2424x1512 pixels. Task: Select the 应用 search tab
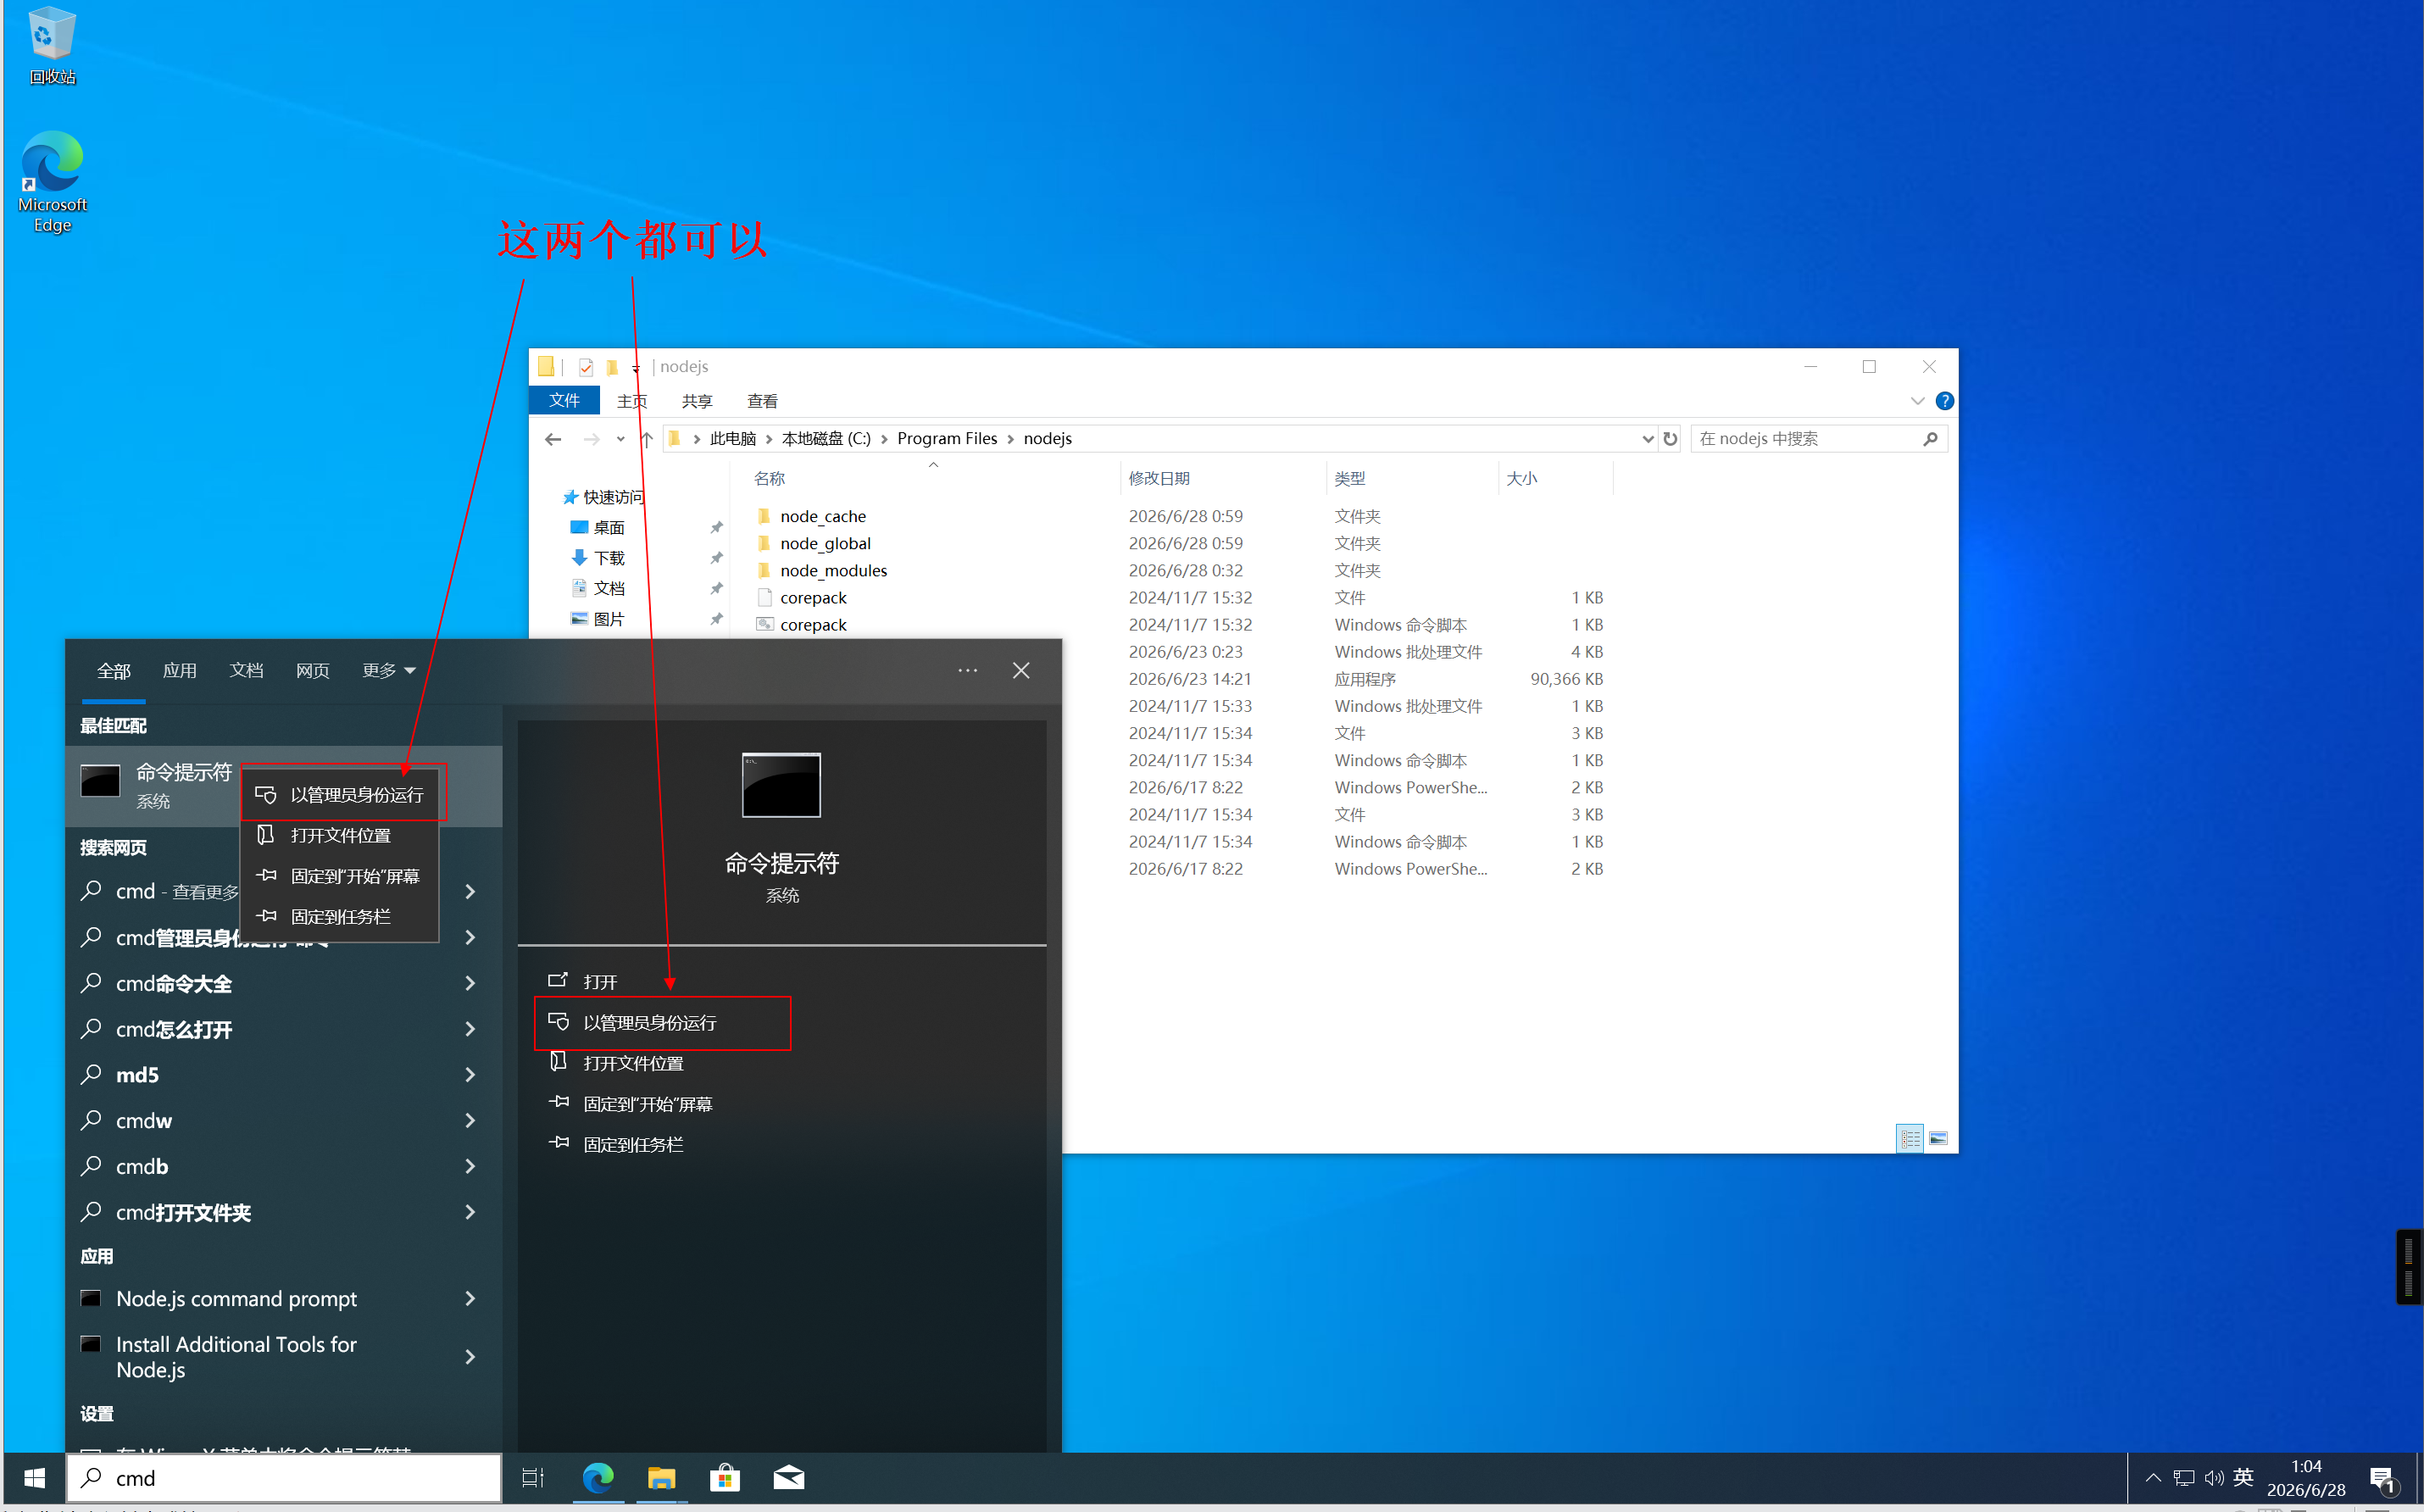180,671
